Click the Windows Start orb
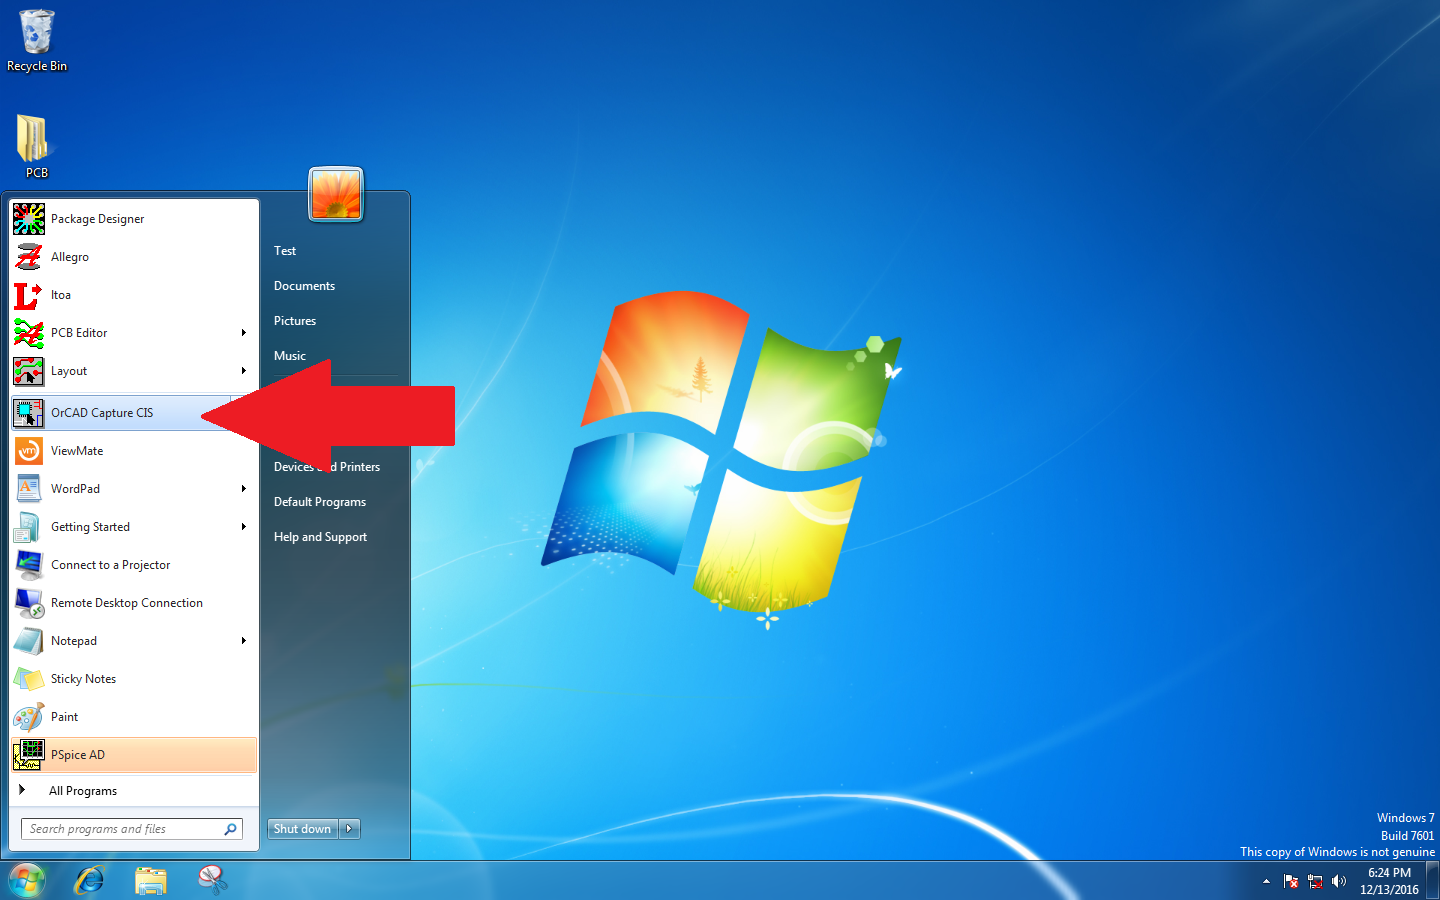This screenshot has width=1440, height=900. click(x=26, y=881)
